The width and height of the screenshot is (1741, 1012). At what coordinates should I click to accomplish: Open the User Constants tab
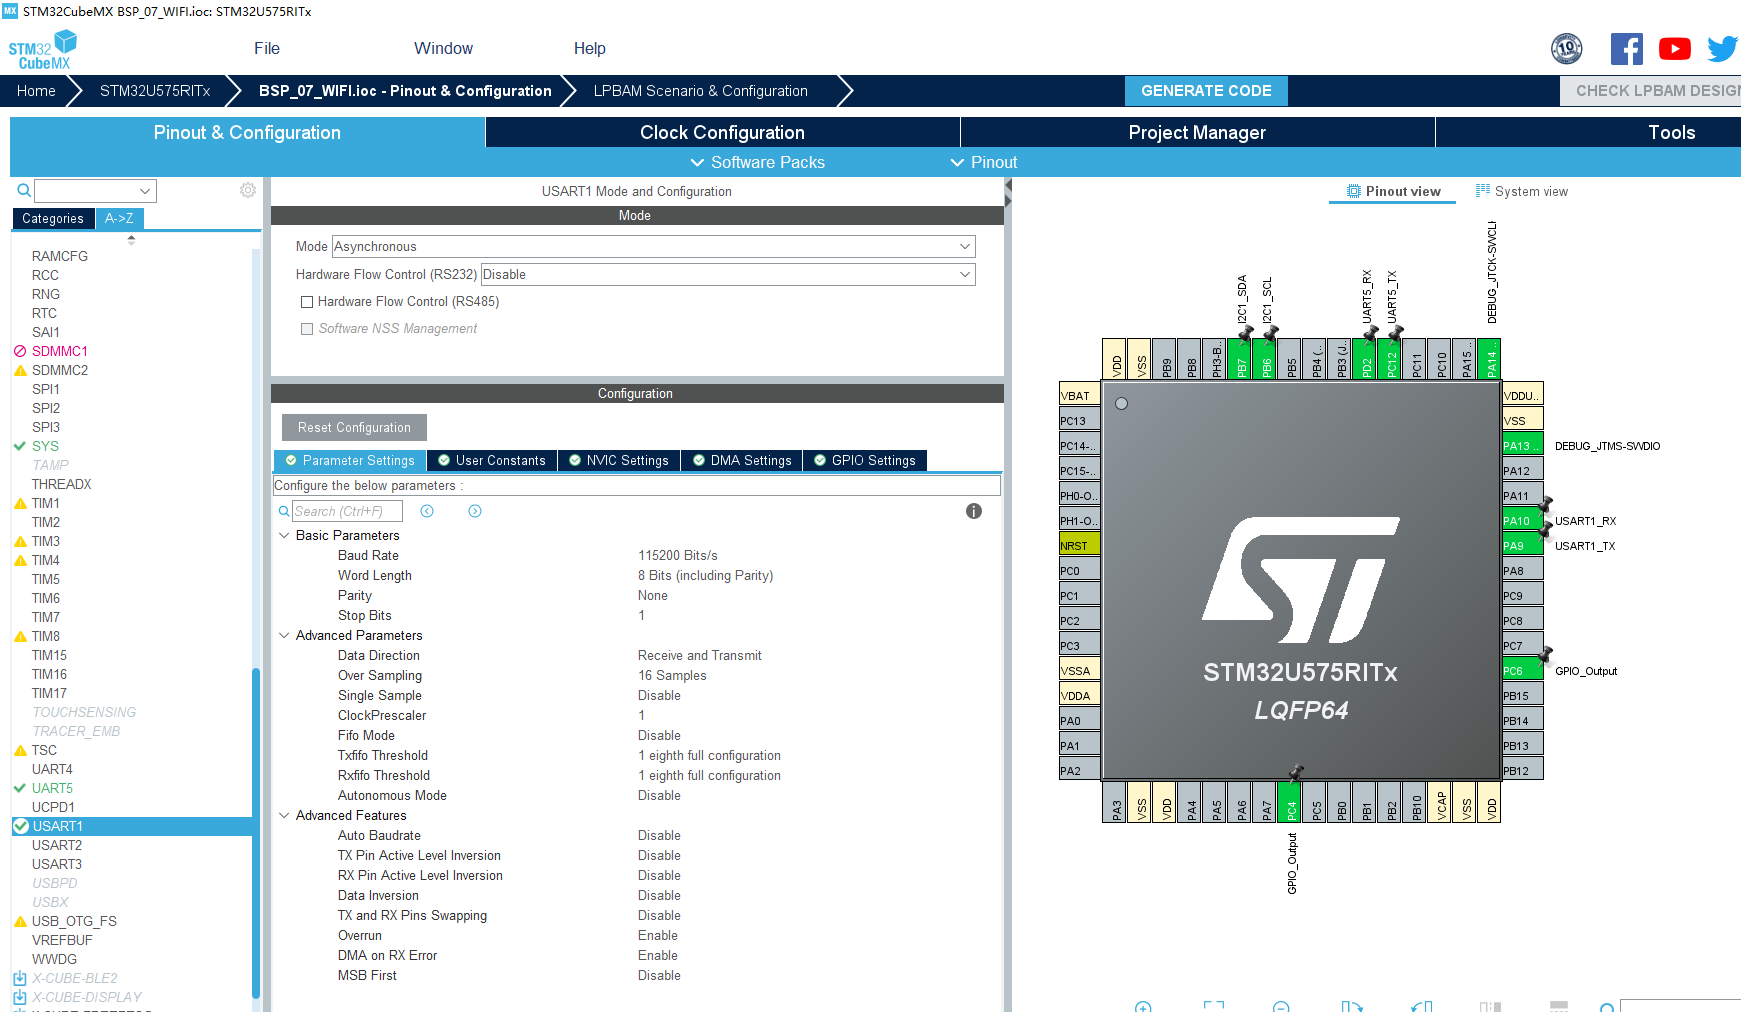coord(492,460)
